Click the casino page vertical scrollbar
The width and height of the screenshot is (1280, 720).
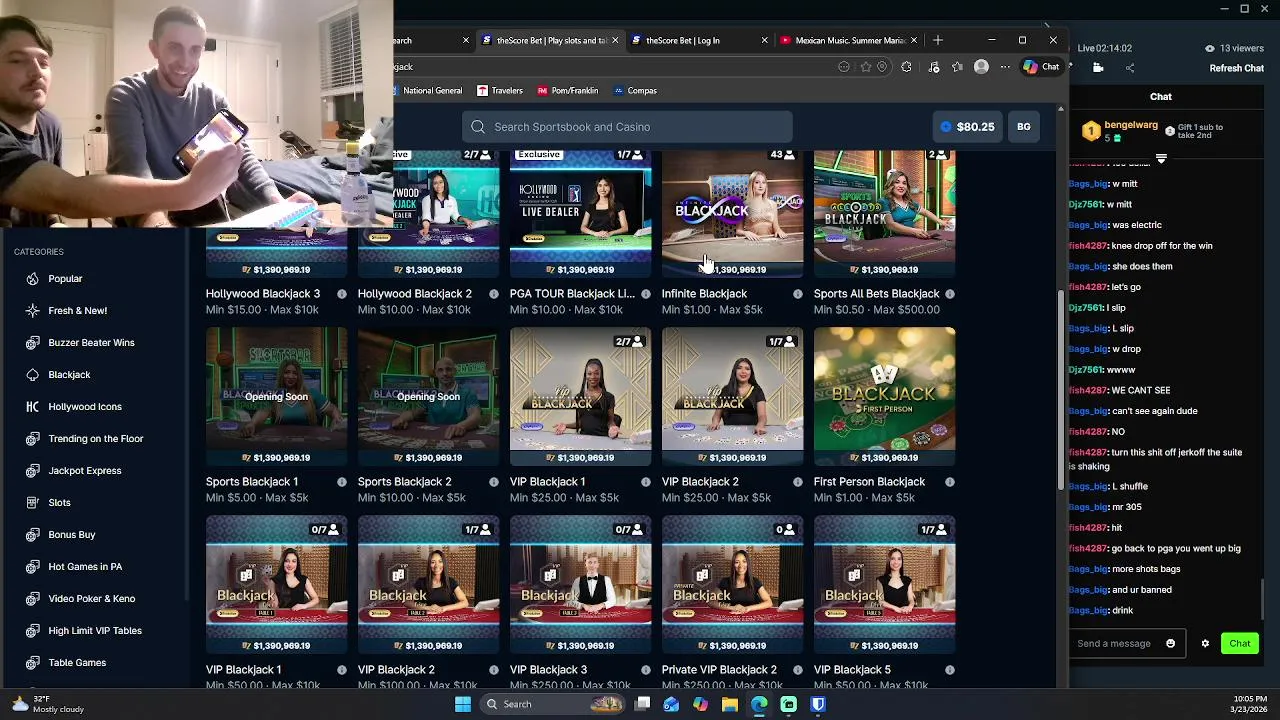point(1061,390)
